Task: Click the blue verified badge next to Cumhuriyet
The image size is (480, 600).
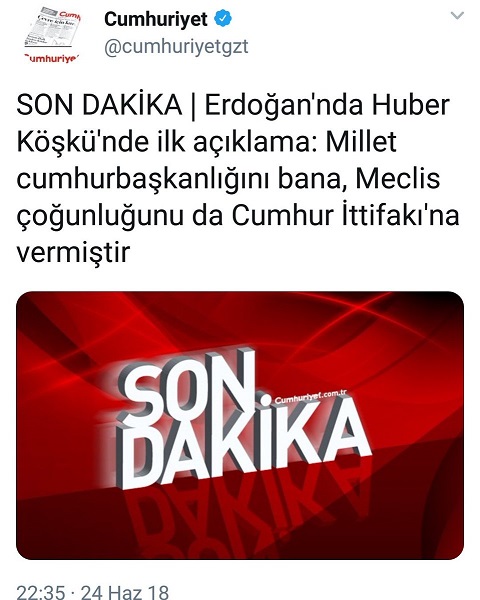Action: tap(222, 19)
